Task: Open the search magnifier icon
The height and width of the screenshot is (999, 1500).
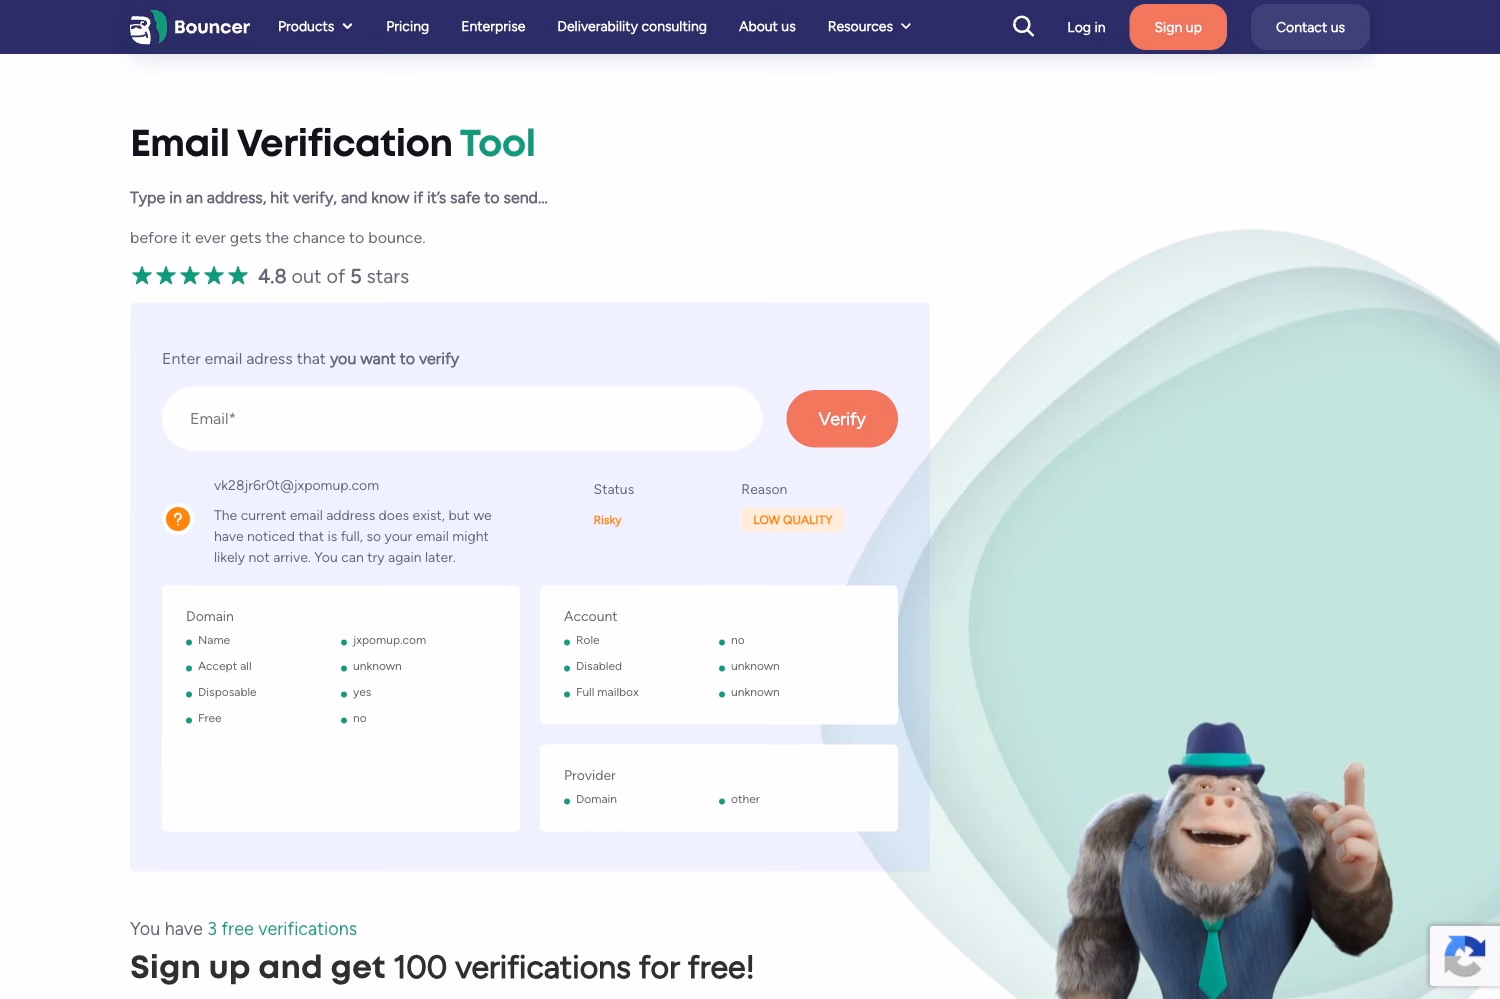Action: point(1023,26)
